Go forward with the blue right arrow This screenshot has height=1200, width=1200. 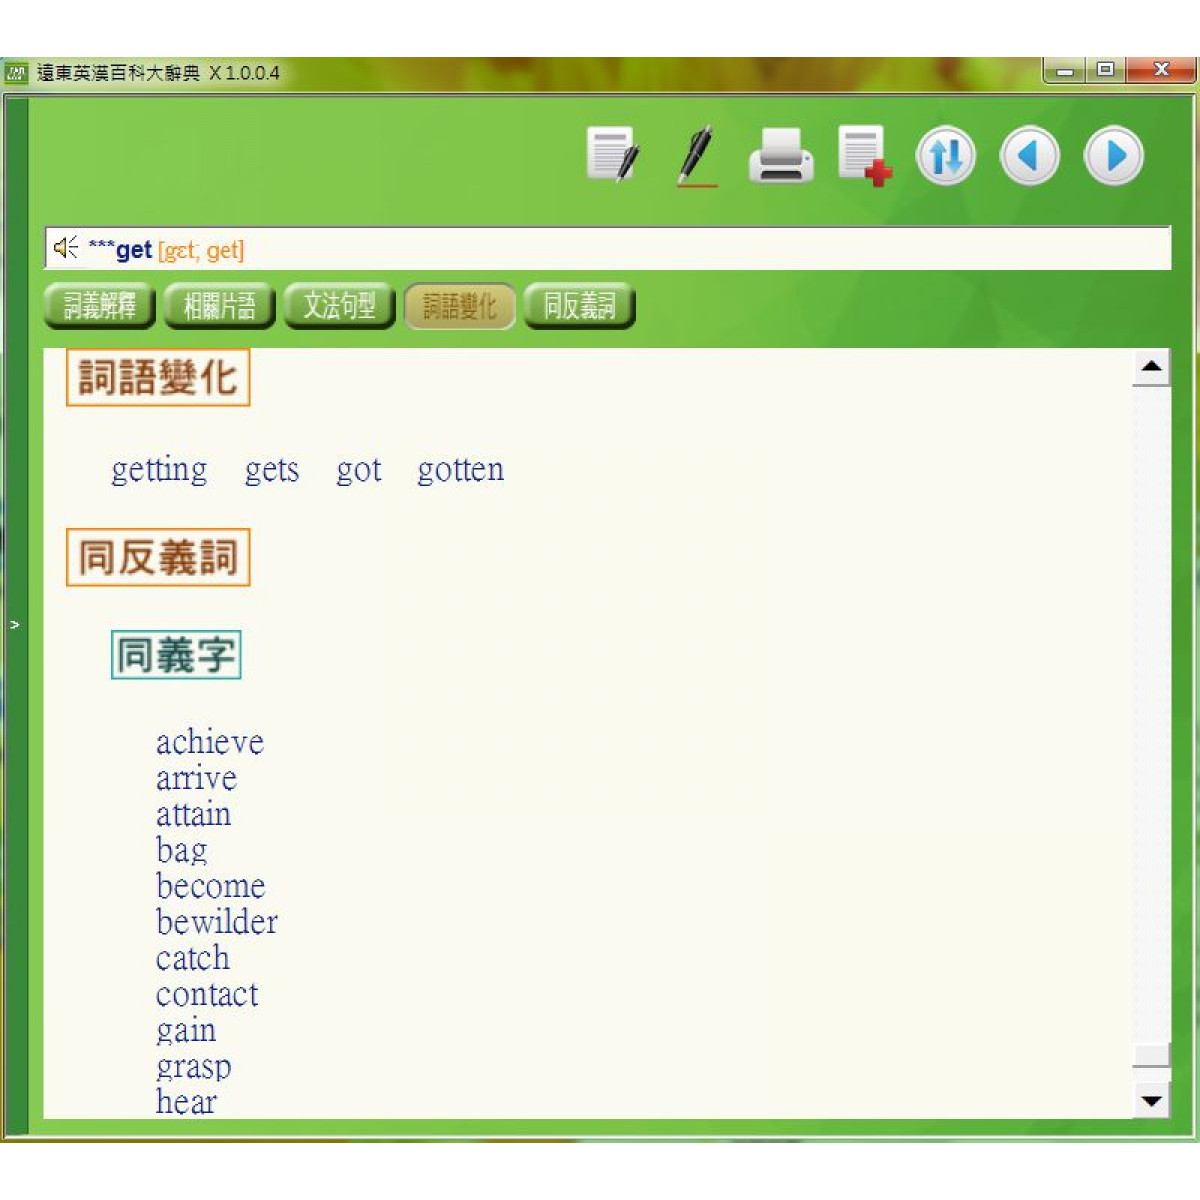(1114, 156)
